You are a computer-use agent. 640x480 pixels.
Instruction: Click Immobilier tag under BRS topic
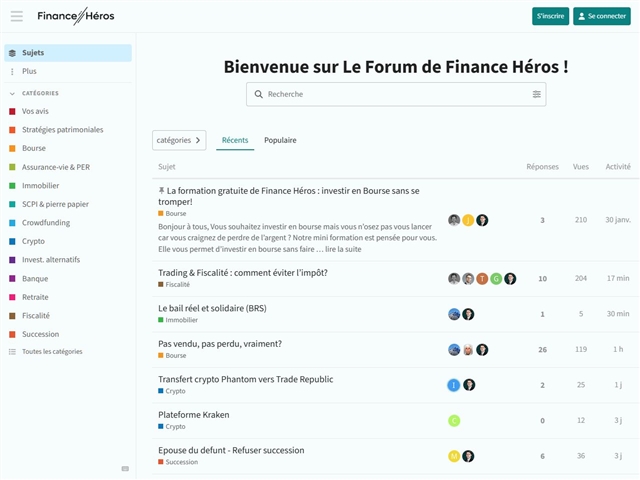(178, 320)
